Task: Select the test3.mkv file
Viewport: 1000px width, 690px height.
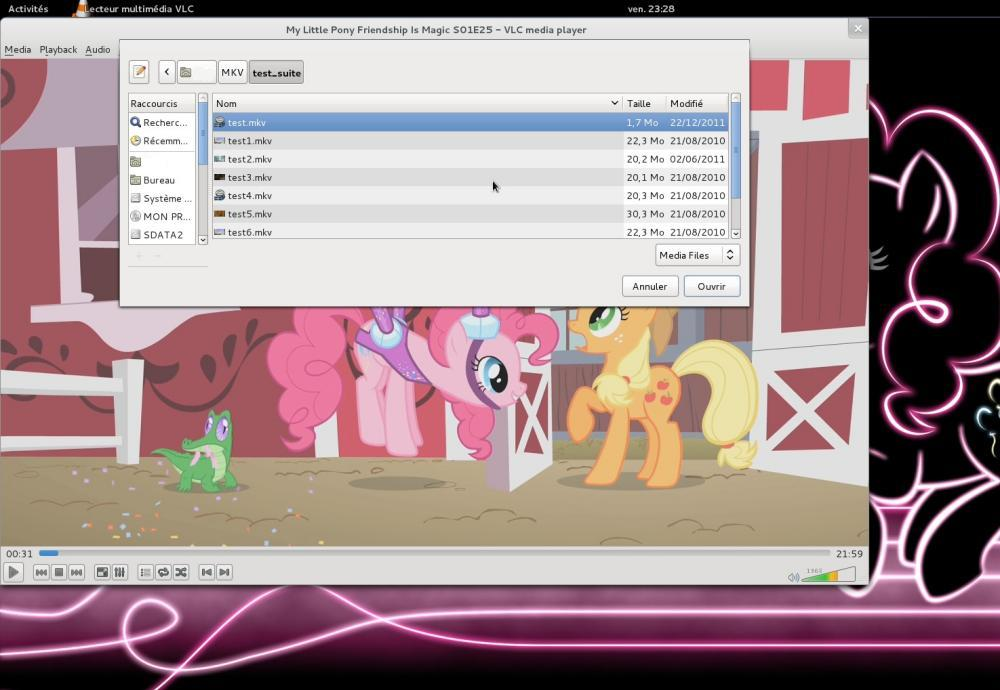Action: [x=250, y=177]
